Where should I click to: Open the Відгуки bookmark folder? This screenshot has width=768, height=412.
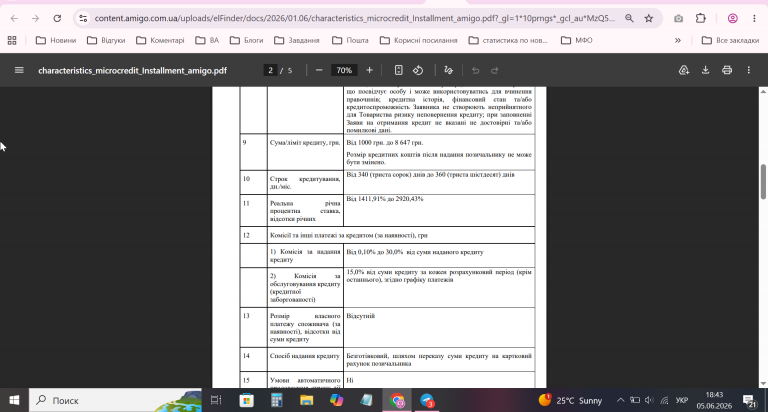106,40
